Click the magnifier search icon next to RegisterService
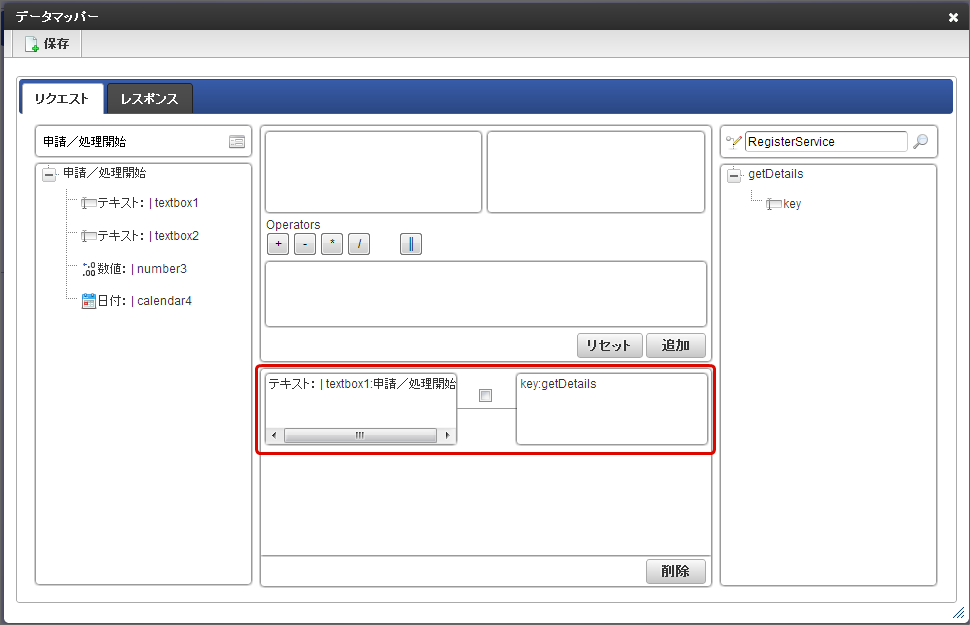The image size is (970, 625). (921, 142)
